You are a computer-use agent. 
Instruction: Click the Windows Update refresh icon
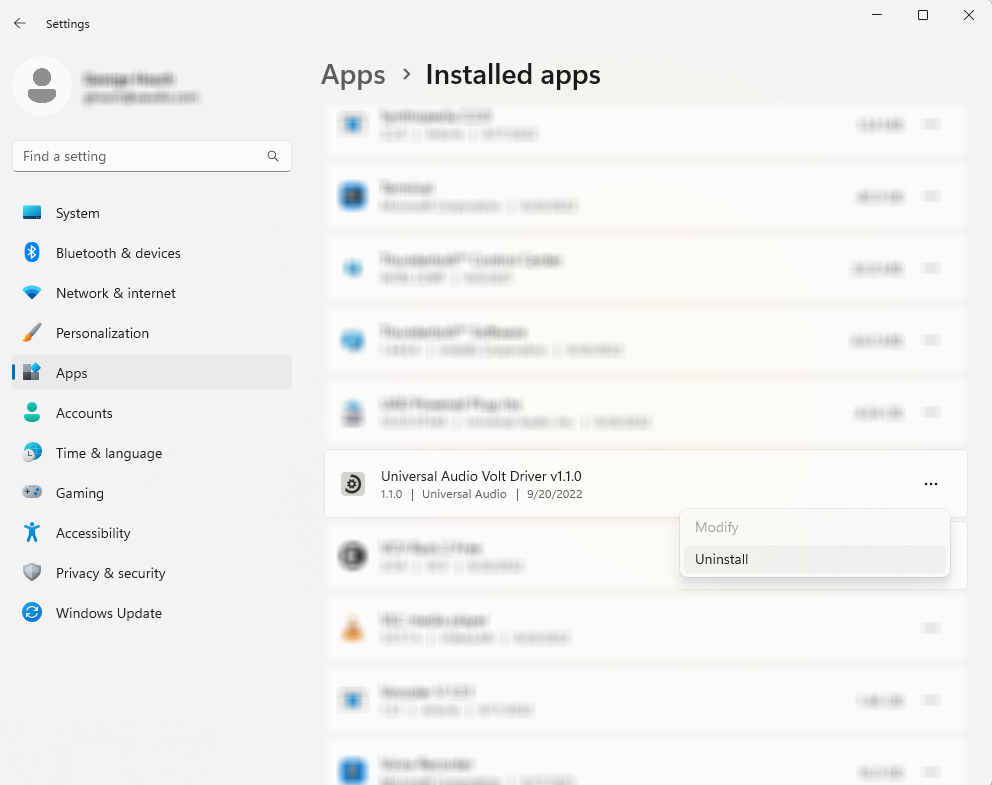click(32, 612)
